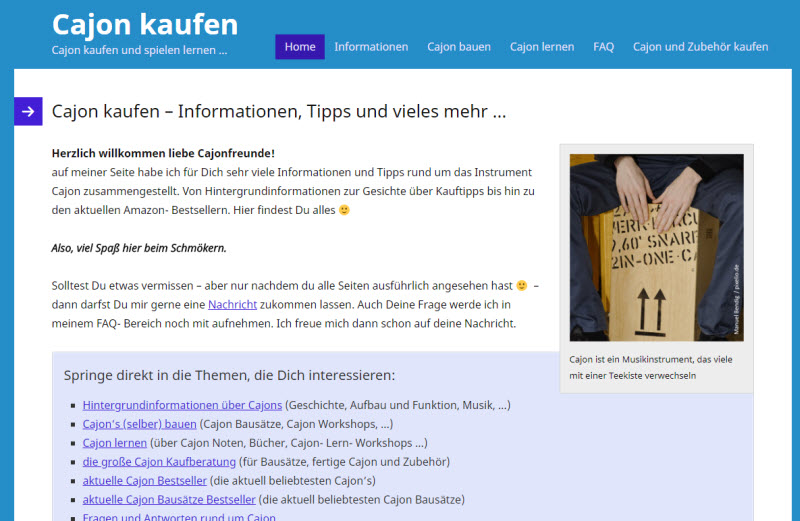Open the Home menu item
800x521 pixels.
[x=300, y=47]
